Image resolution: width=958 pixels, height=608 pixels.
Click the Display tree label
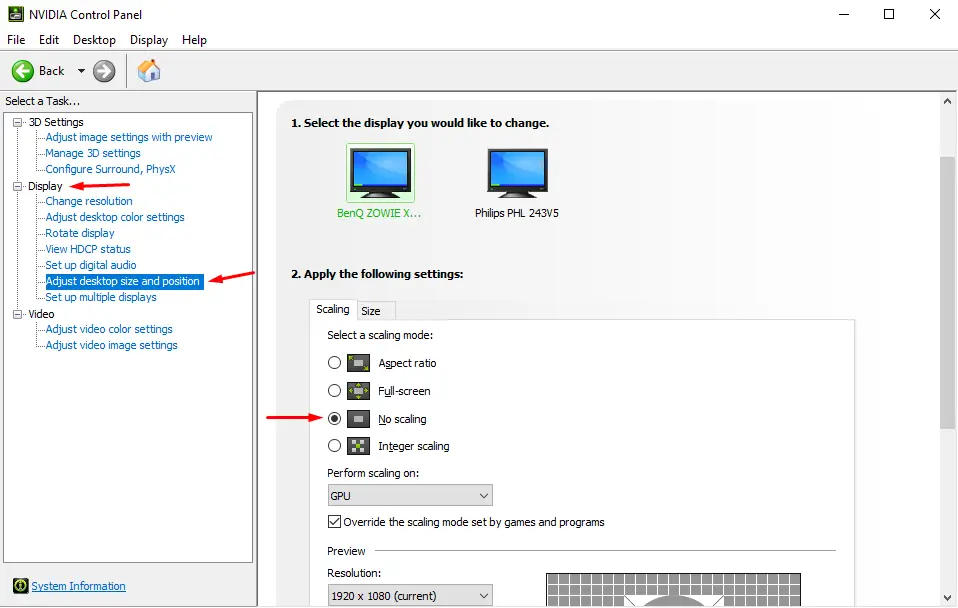point(45,186)
